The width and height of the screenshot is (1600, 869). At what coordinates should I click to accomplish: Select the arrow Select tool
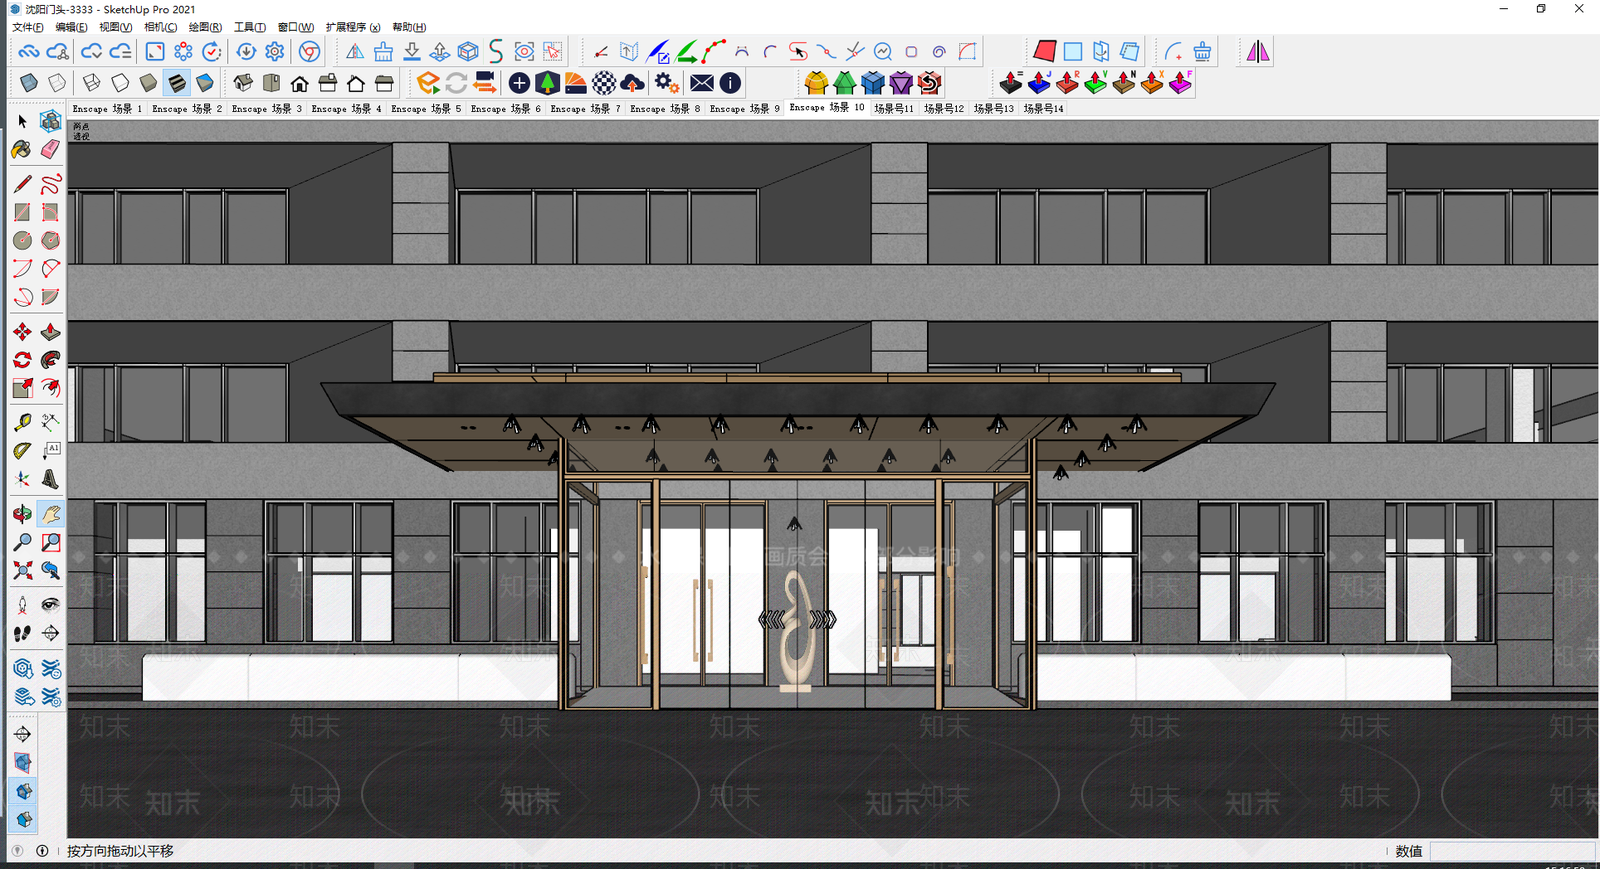click(x=22, y=121)
